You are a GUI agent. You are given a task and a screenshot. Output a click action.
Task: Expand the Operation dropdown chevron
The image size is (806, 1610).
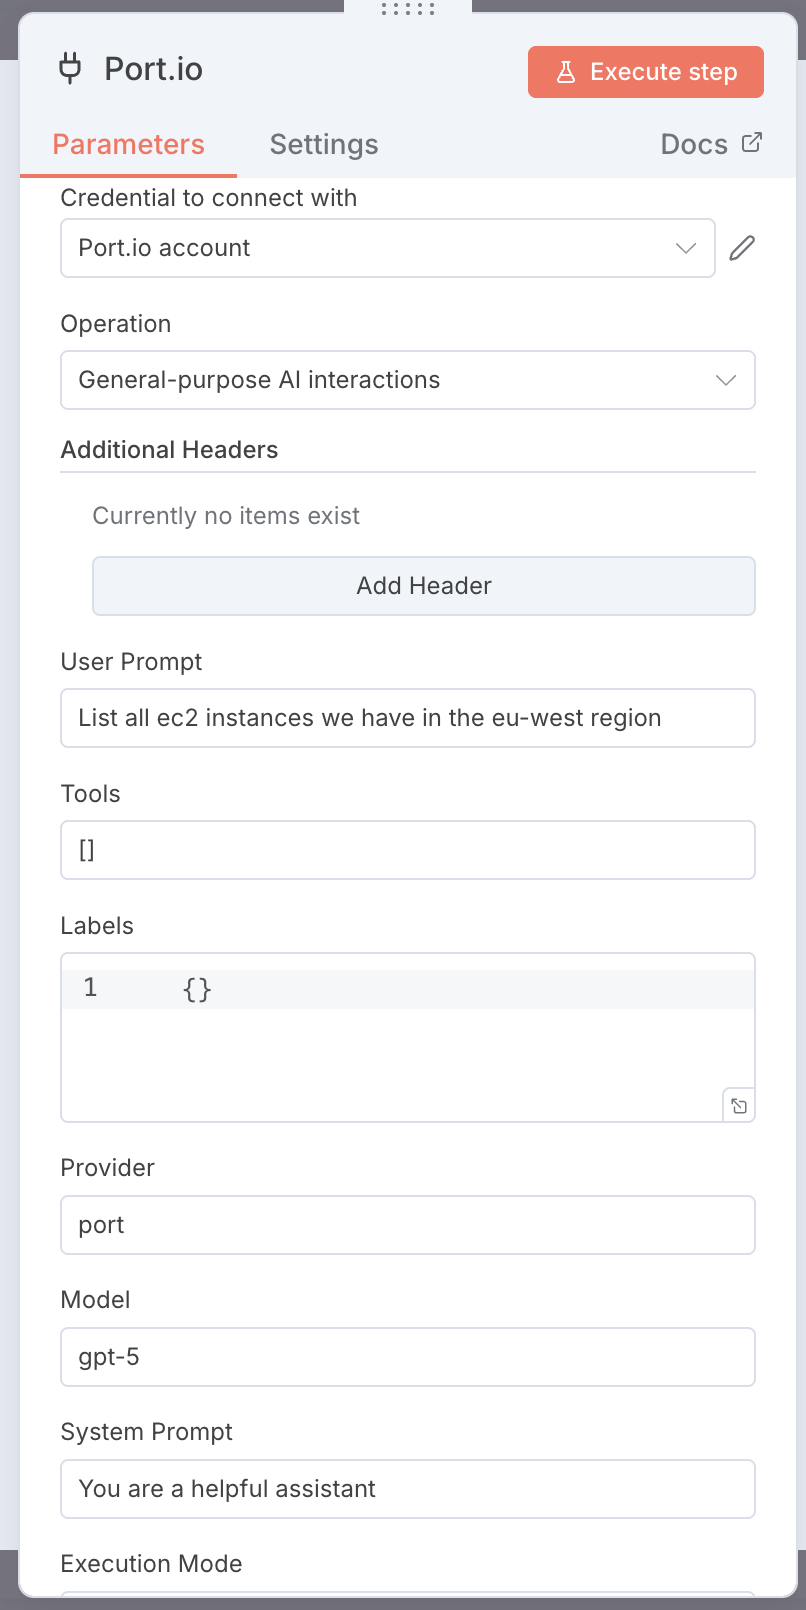pos(726,380)
